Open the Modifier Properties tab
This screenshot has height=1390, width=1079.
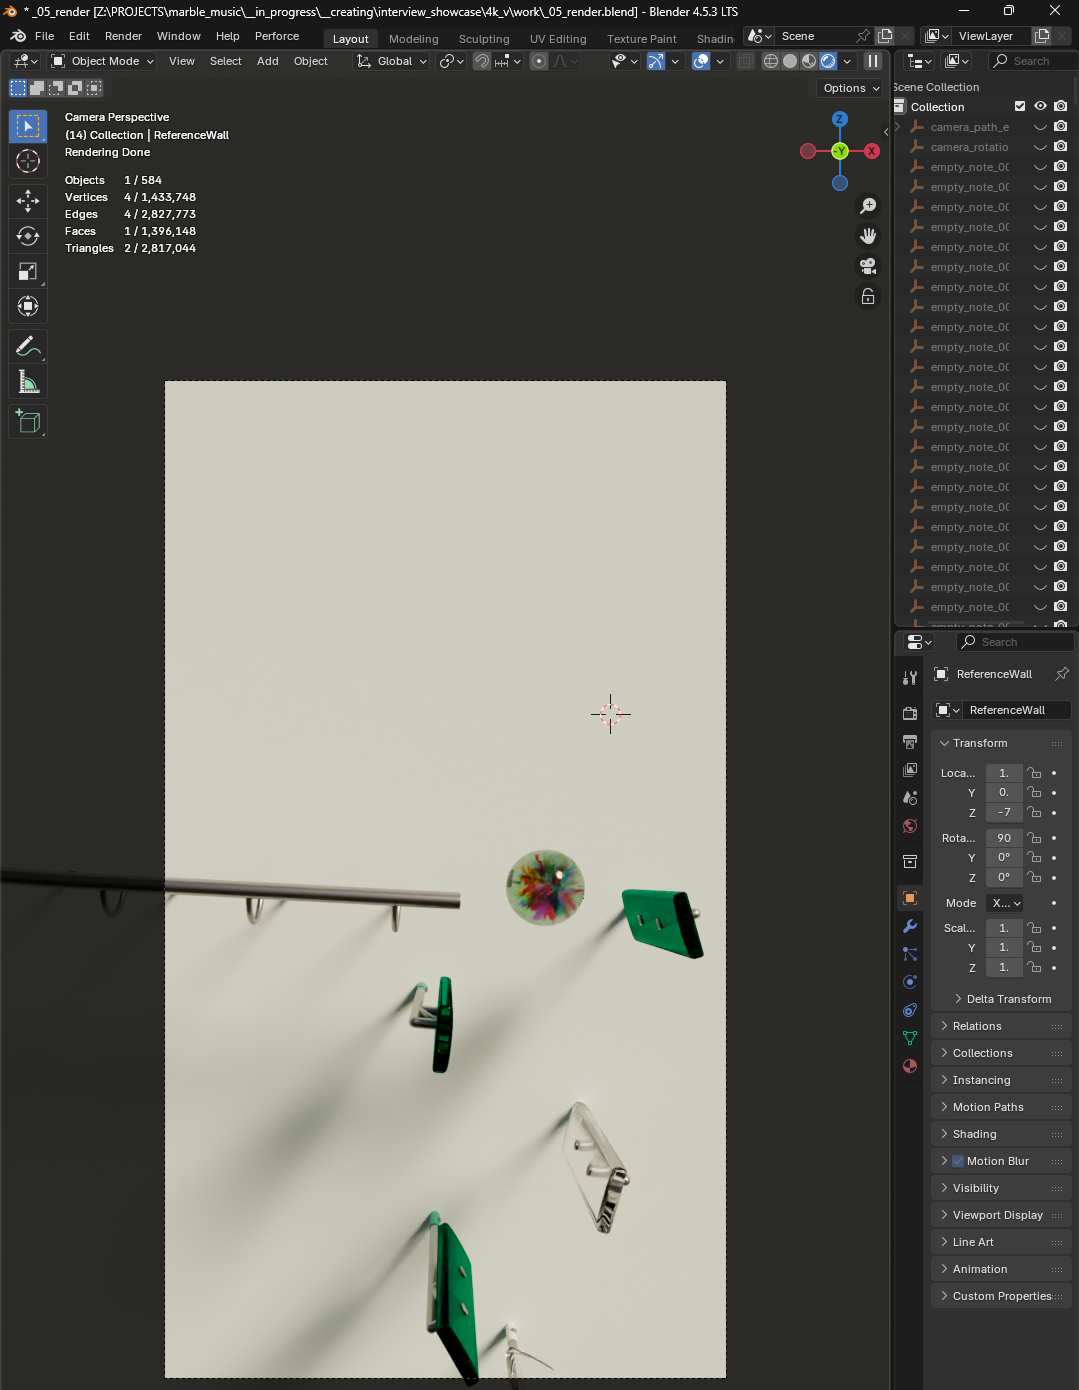(x=909, y=926)
